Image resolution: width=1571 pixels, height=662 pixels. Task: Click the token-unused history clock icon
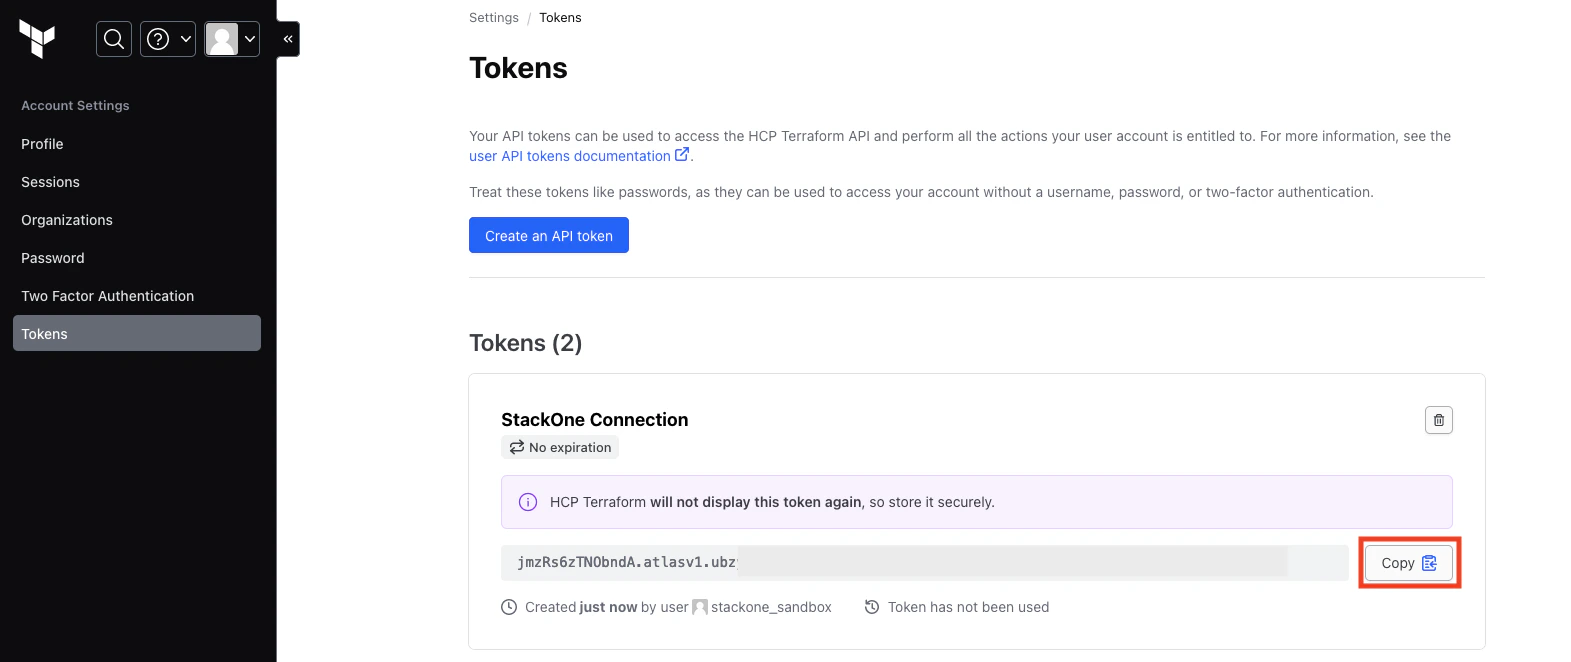871,607
